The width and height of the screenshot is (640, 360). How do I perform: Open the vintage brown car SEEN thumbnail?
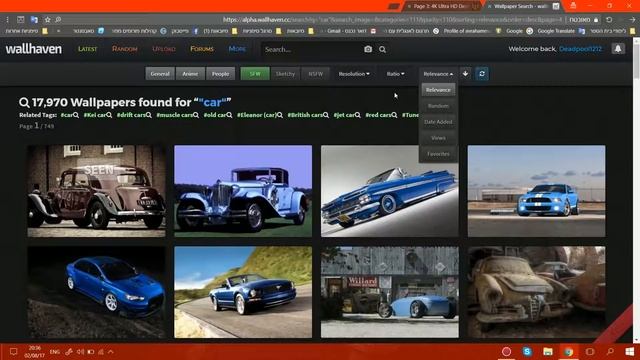tap(96, 191)
